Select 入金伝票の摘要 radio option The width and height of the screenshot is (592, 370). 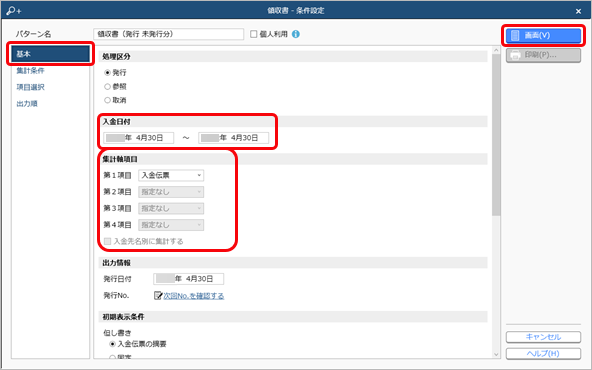113,344
